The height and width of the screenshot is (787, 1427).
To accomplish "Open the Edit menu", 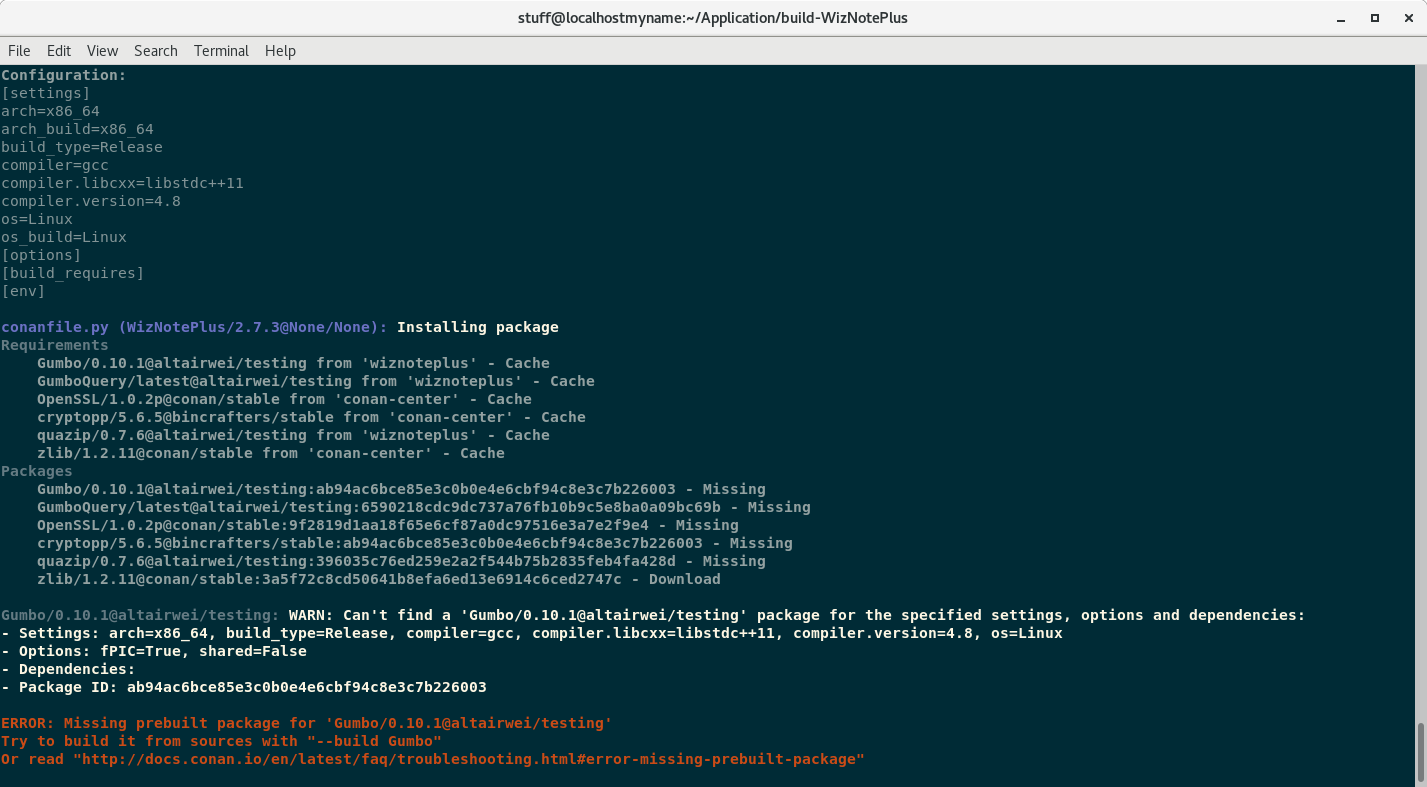I will click(59, 50).
